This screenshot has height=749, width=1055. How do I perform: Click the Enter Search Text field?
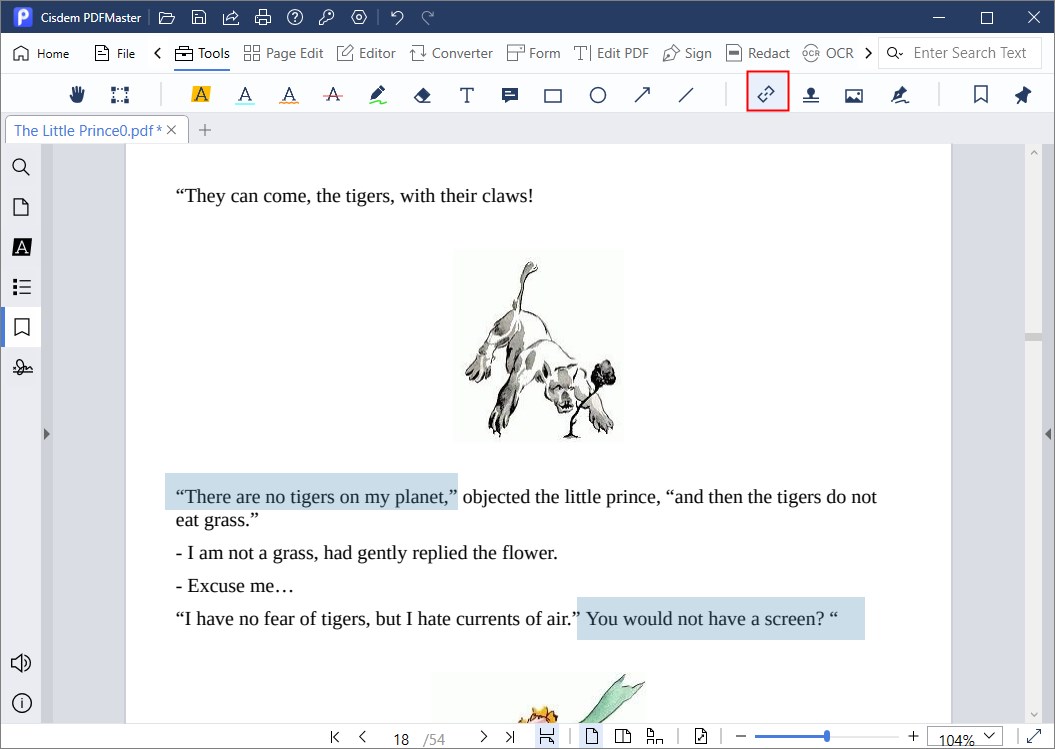[x=960, y=53]
